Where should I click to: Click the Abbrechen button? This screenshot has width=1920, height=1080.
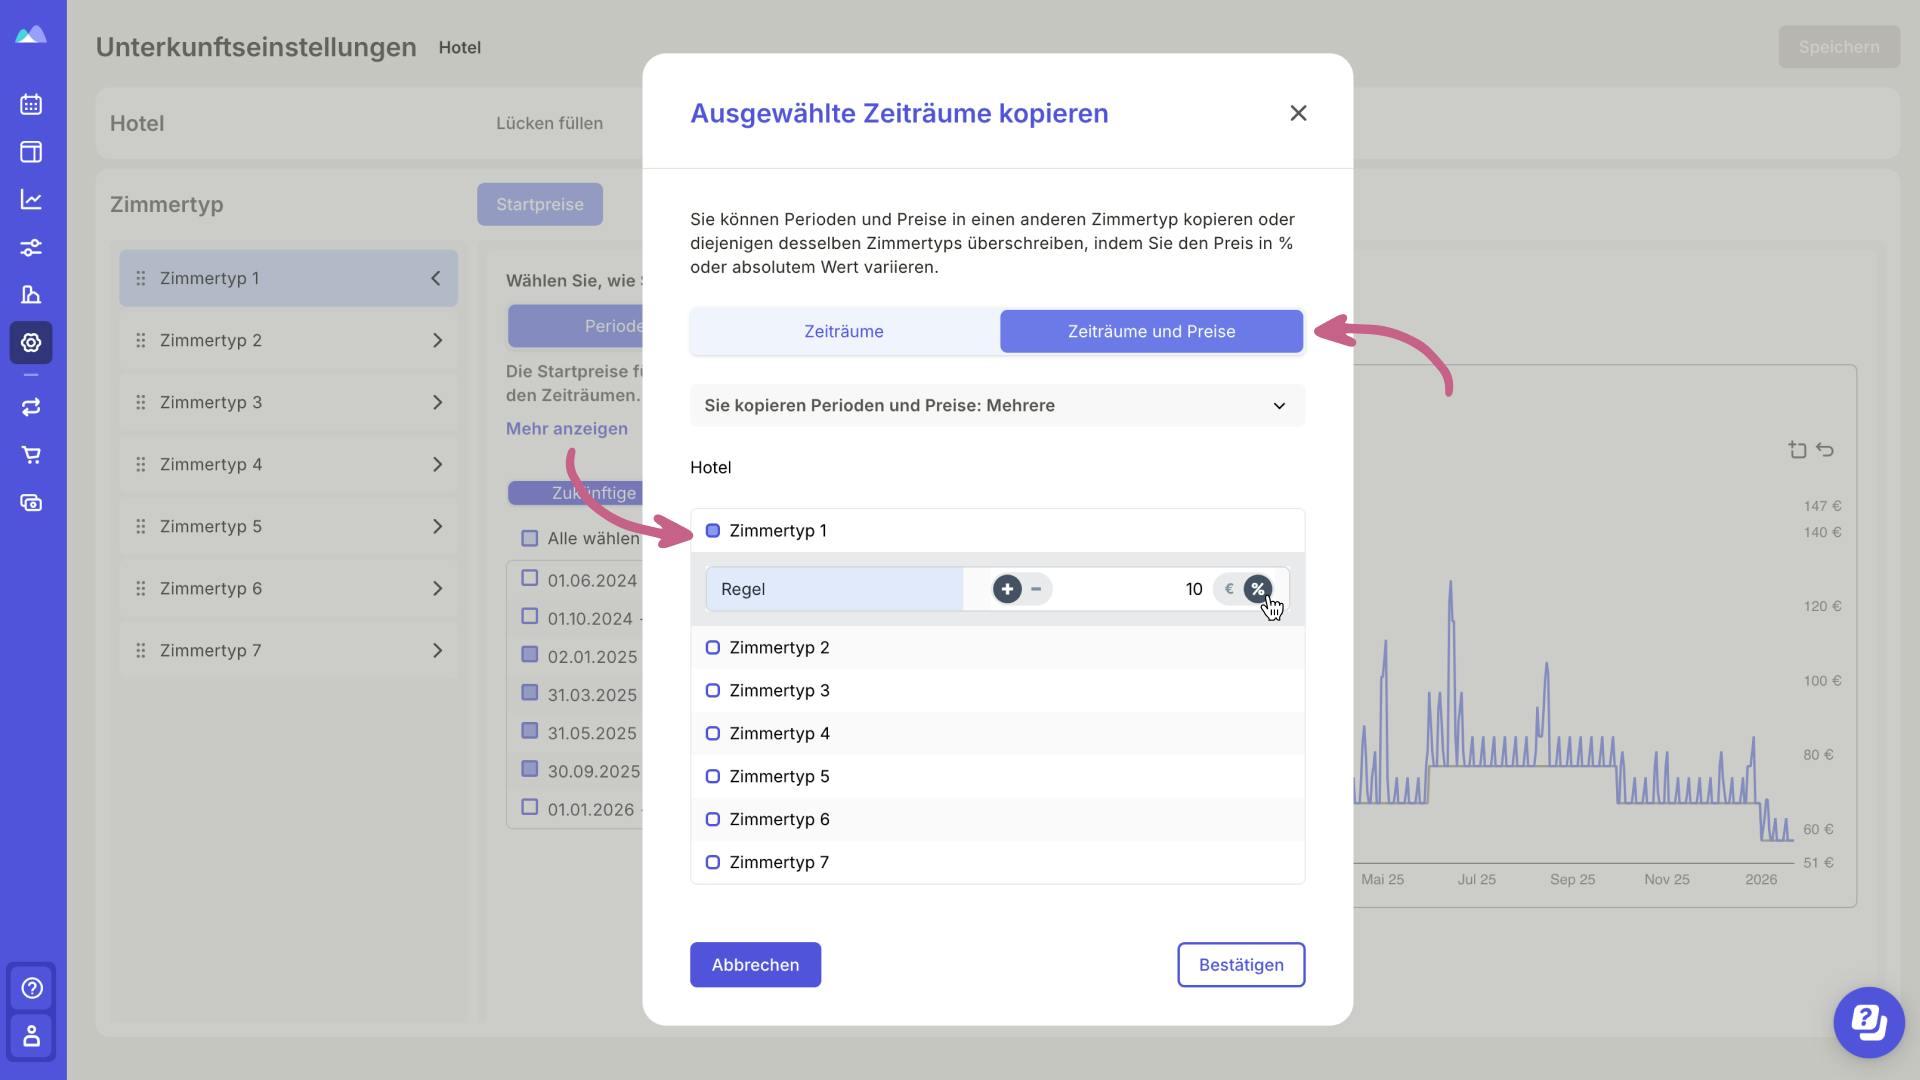[x=755, y=965]
